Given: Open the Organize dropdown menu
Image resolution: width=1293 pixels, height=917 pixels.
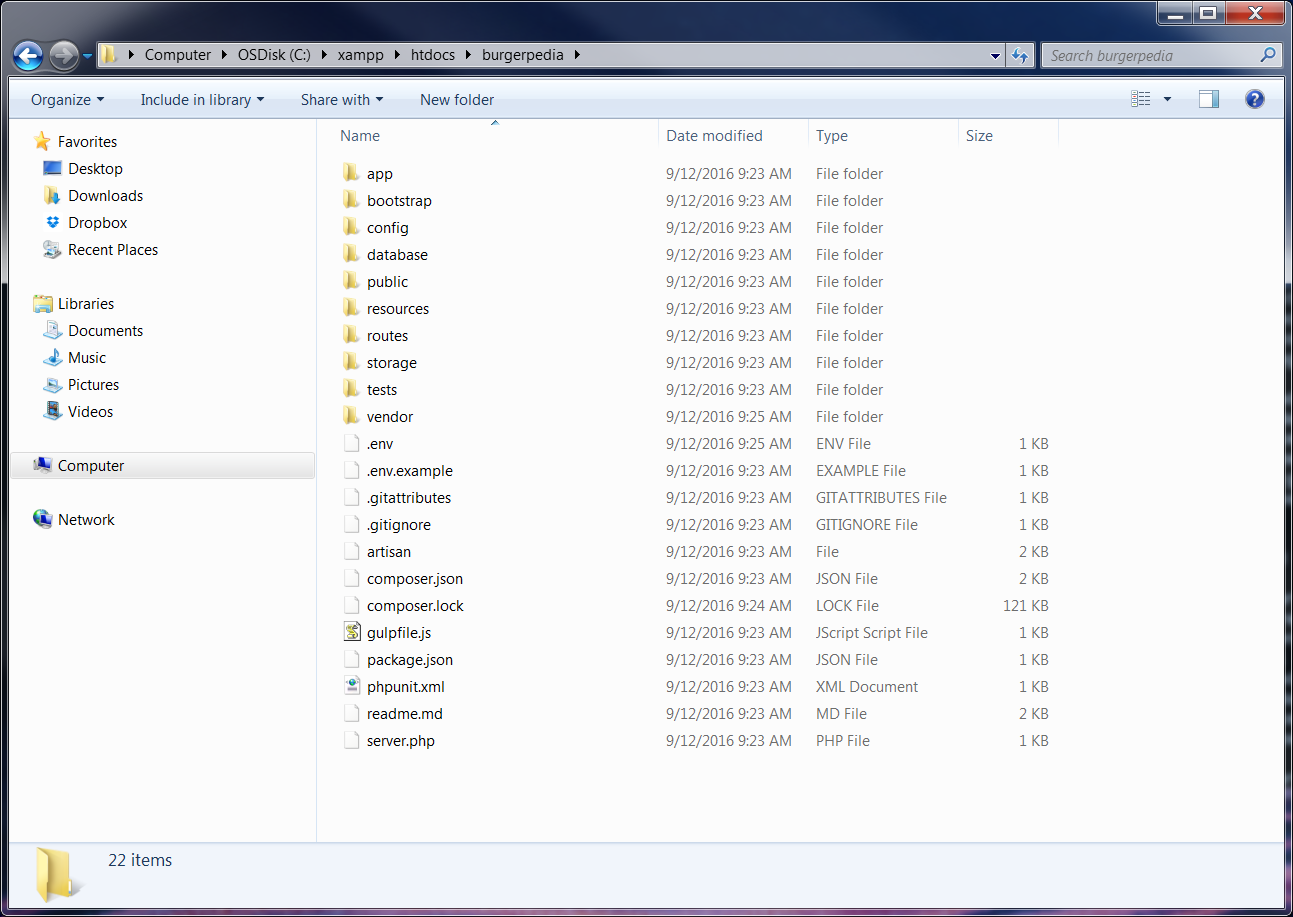Looking at the screenshot, I should click(67, 99).
